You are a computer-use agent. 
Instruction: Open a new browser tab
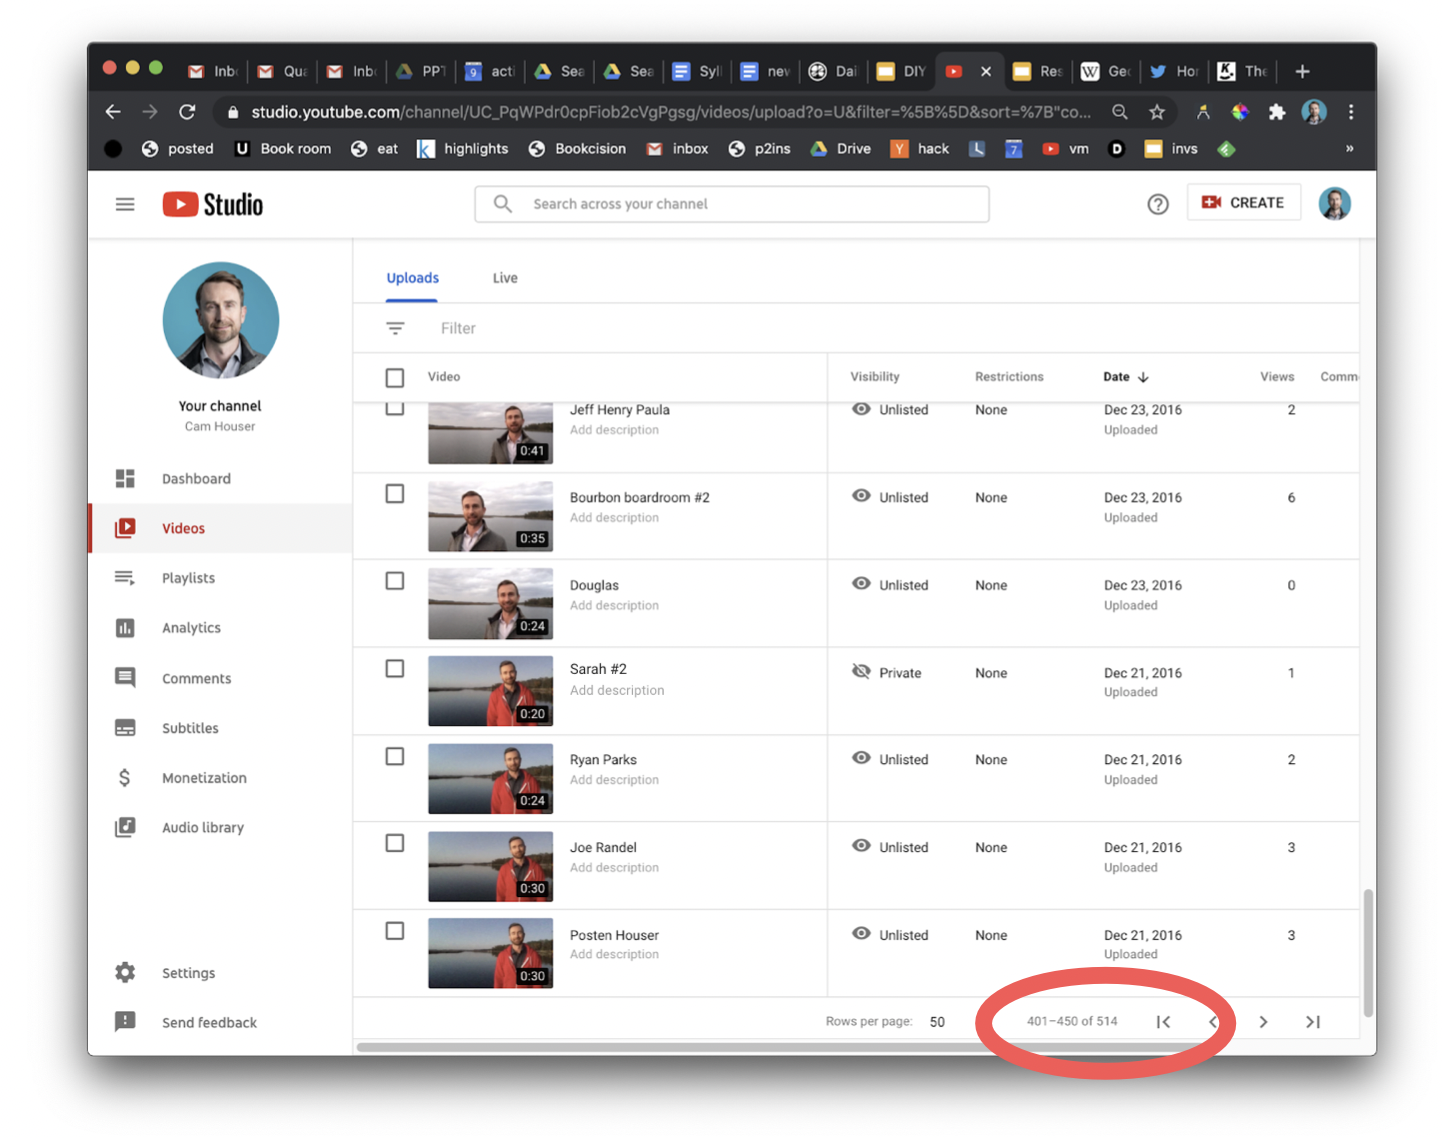(1302, 71)
